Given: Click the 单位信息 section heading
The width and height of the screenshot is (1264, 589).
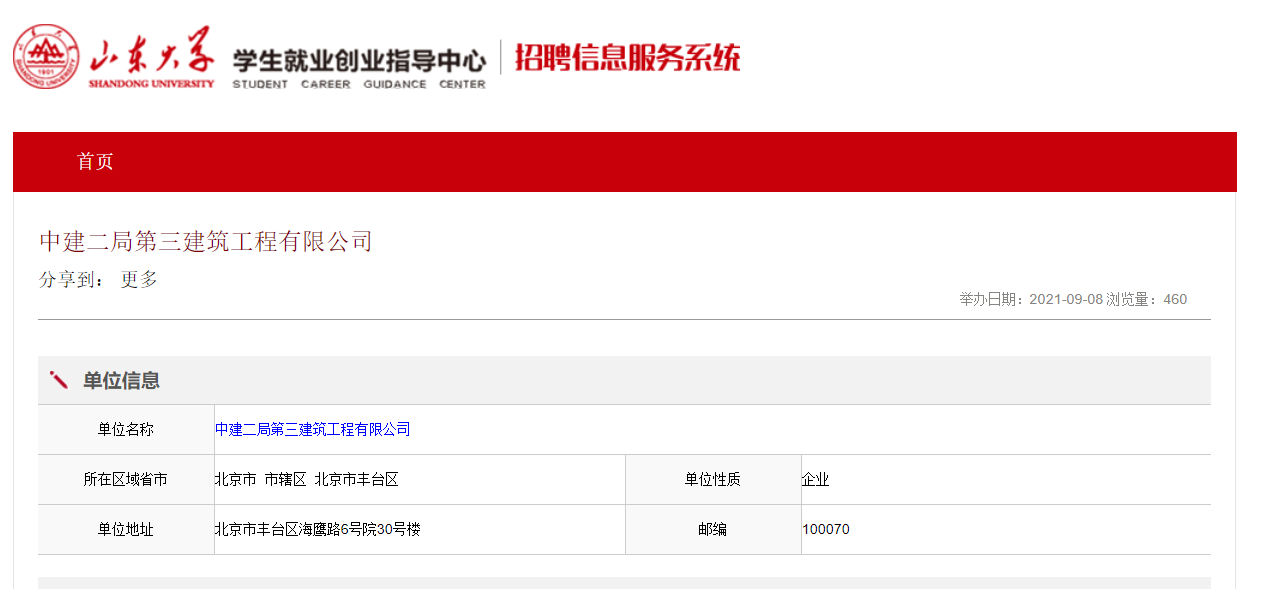Looking at the screenshot, I should click(121, 380).
